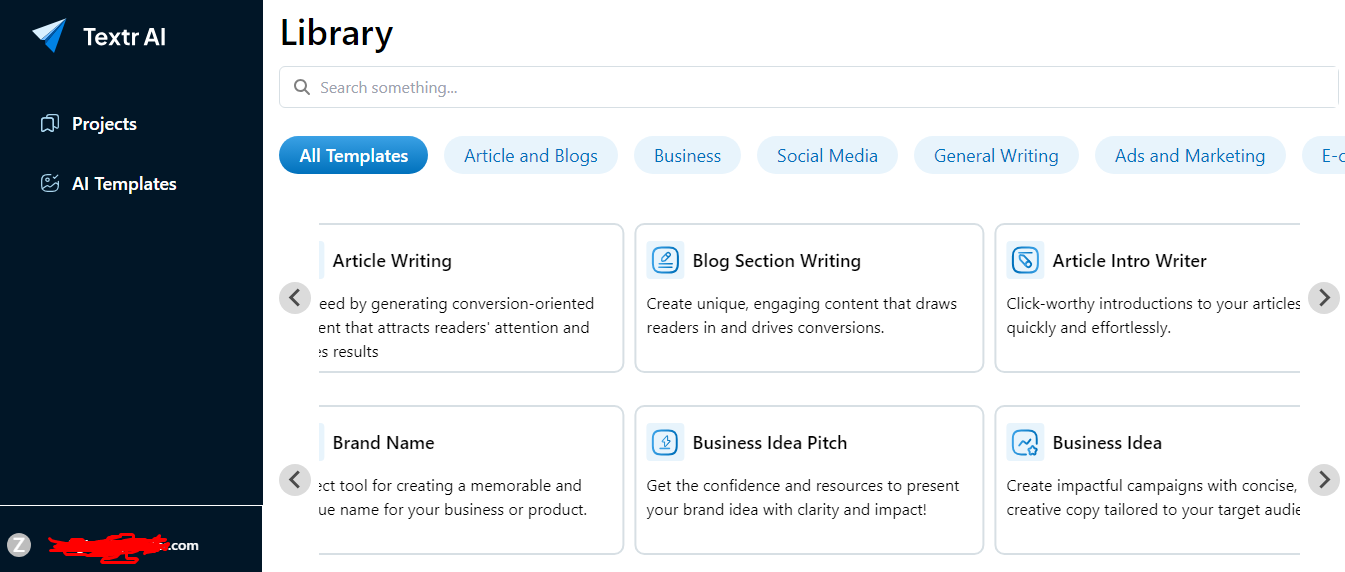Open the General Writing category
1345x572 pixels.
[x=996, y=155]
